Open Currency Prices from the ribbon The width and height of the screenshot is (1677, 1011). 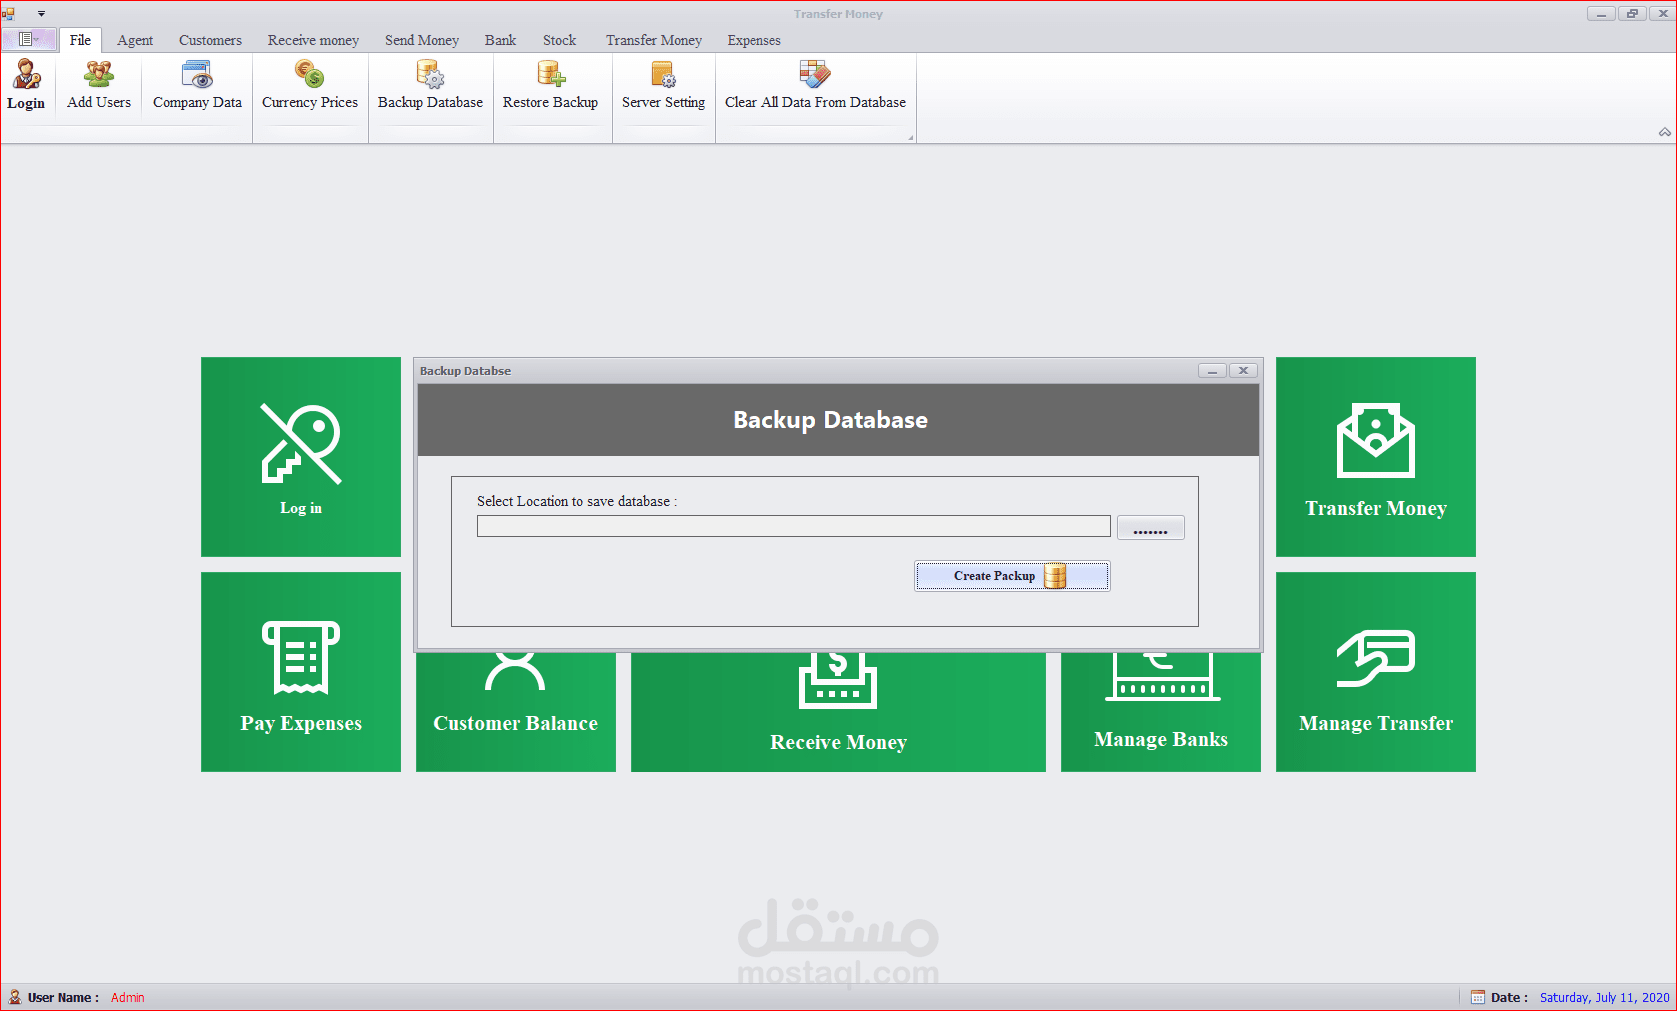coord(310,85)
